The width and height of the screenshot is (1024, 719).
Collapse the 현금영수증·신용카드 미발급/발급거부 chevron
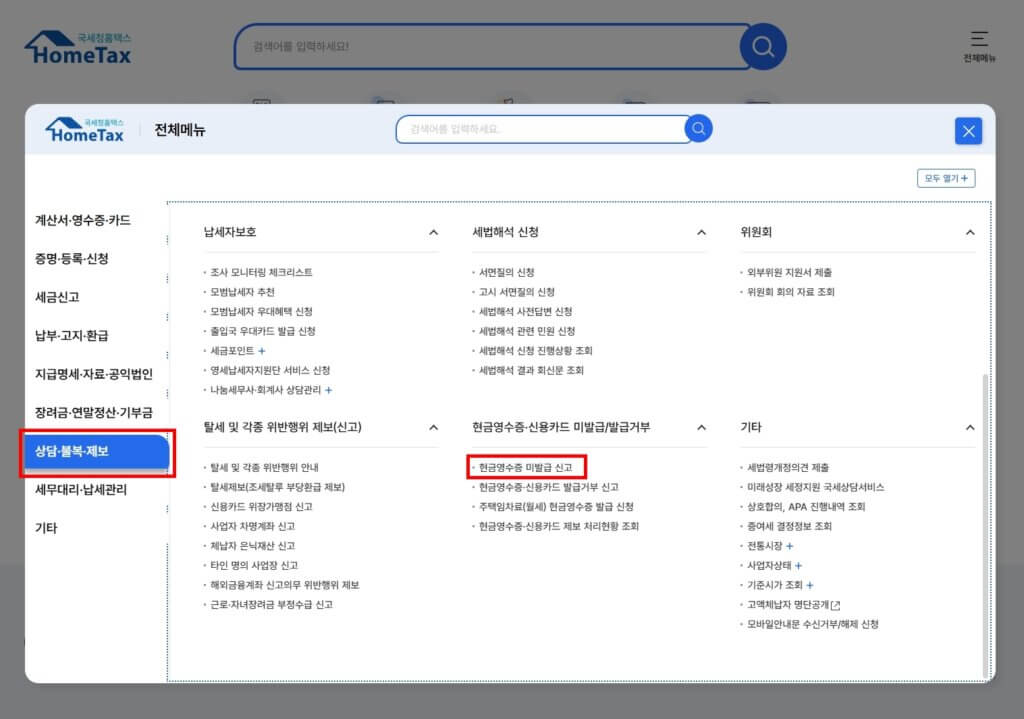701,428
